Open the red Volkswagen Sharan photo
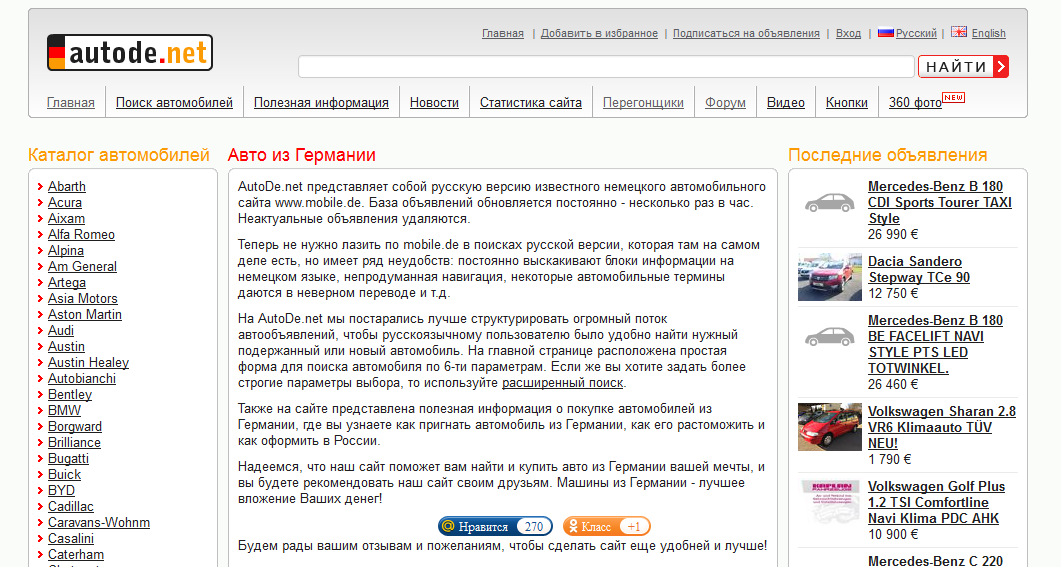This screenshot has height=567, width=1061. point(830,427)
